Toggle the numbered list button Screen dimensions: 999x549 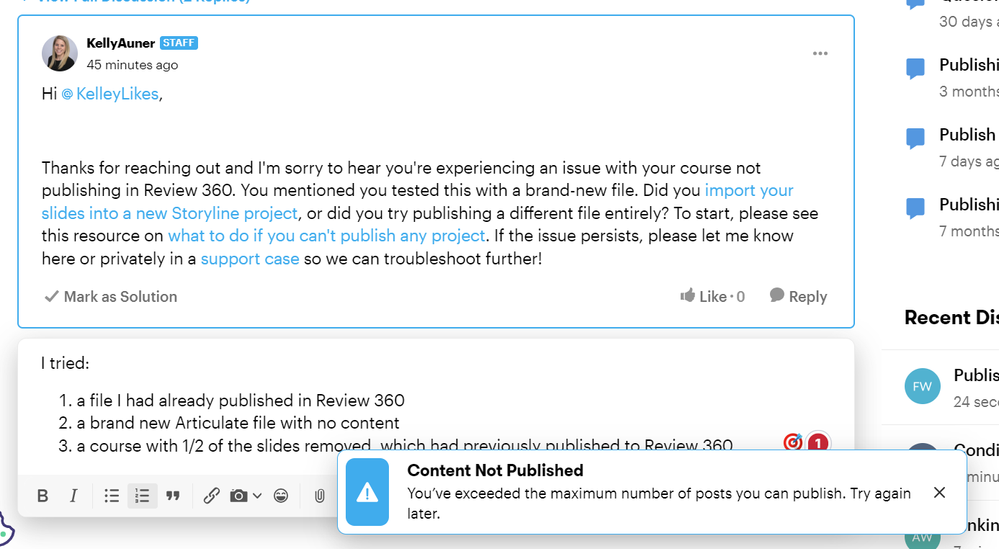(x=142, y=496)
